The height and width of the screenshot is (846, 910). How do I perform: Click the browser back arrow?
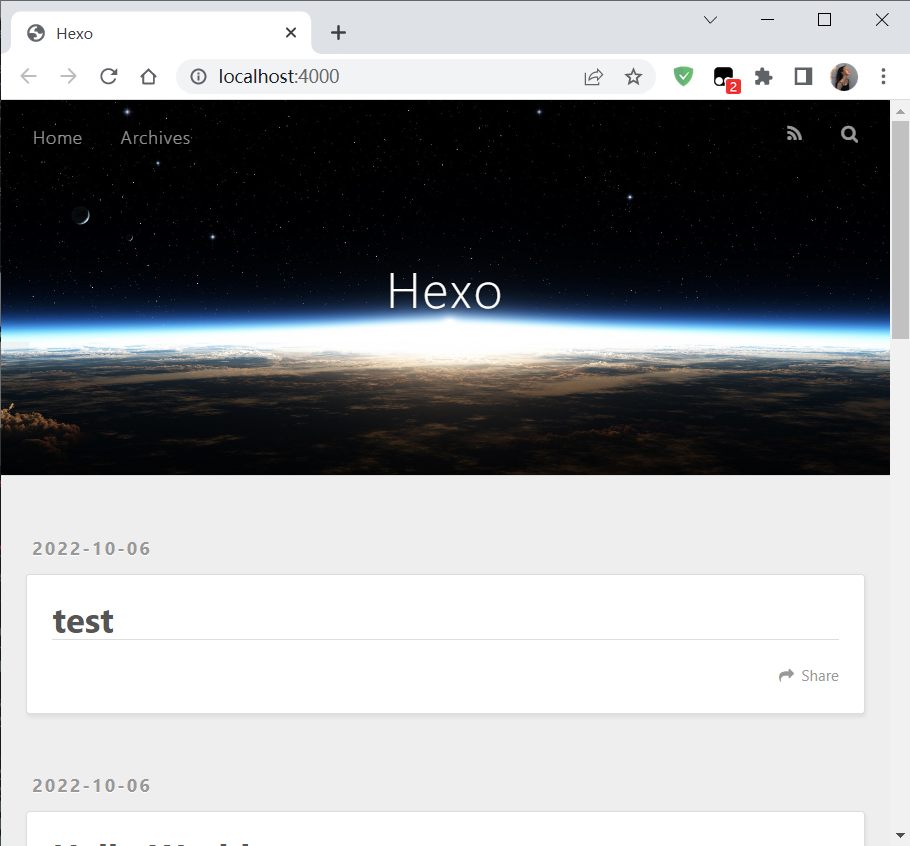[x=28, y=76]
